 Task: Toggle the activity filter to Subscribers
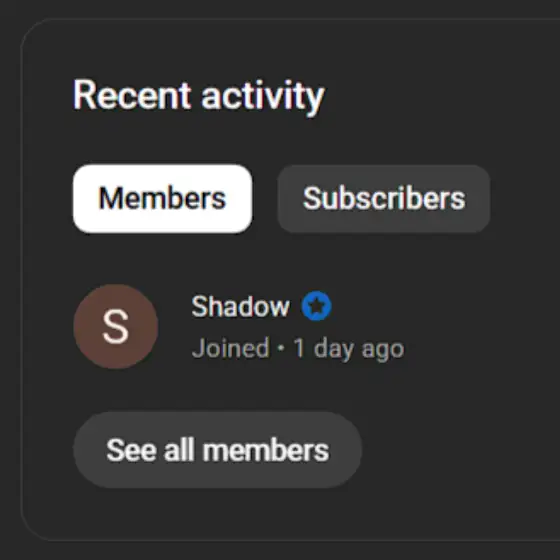coord(384,199)
